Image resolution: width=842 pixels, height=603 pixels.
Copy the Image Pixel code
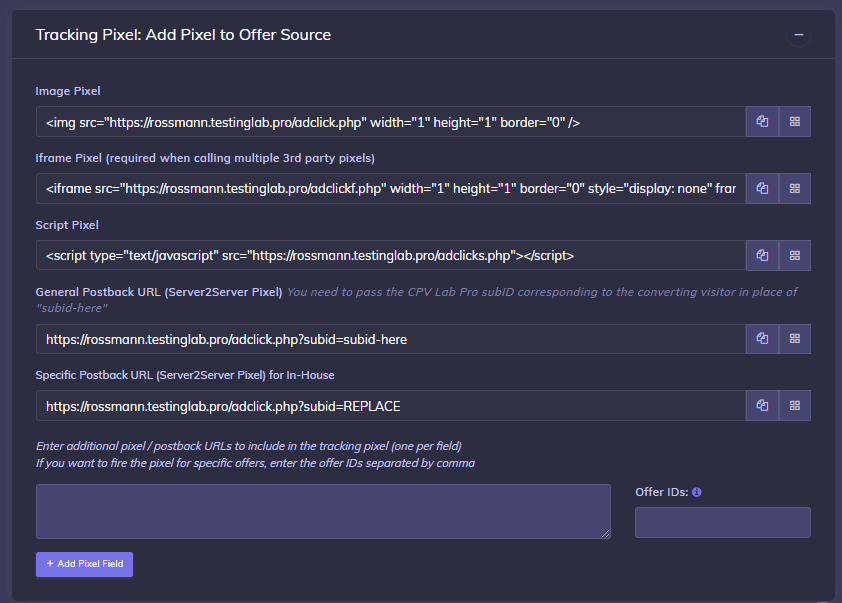762,121
